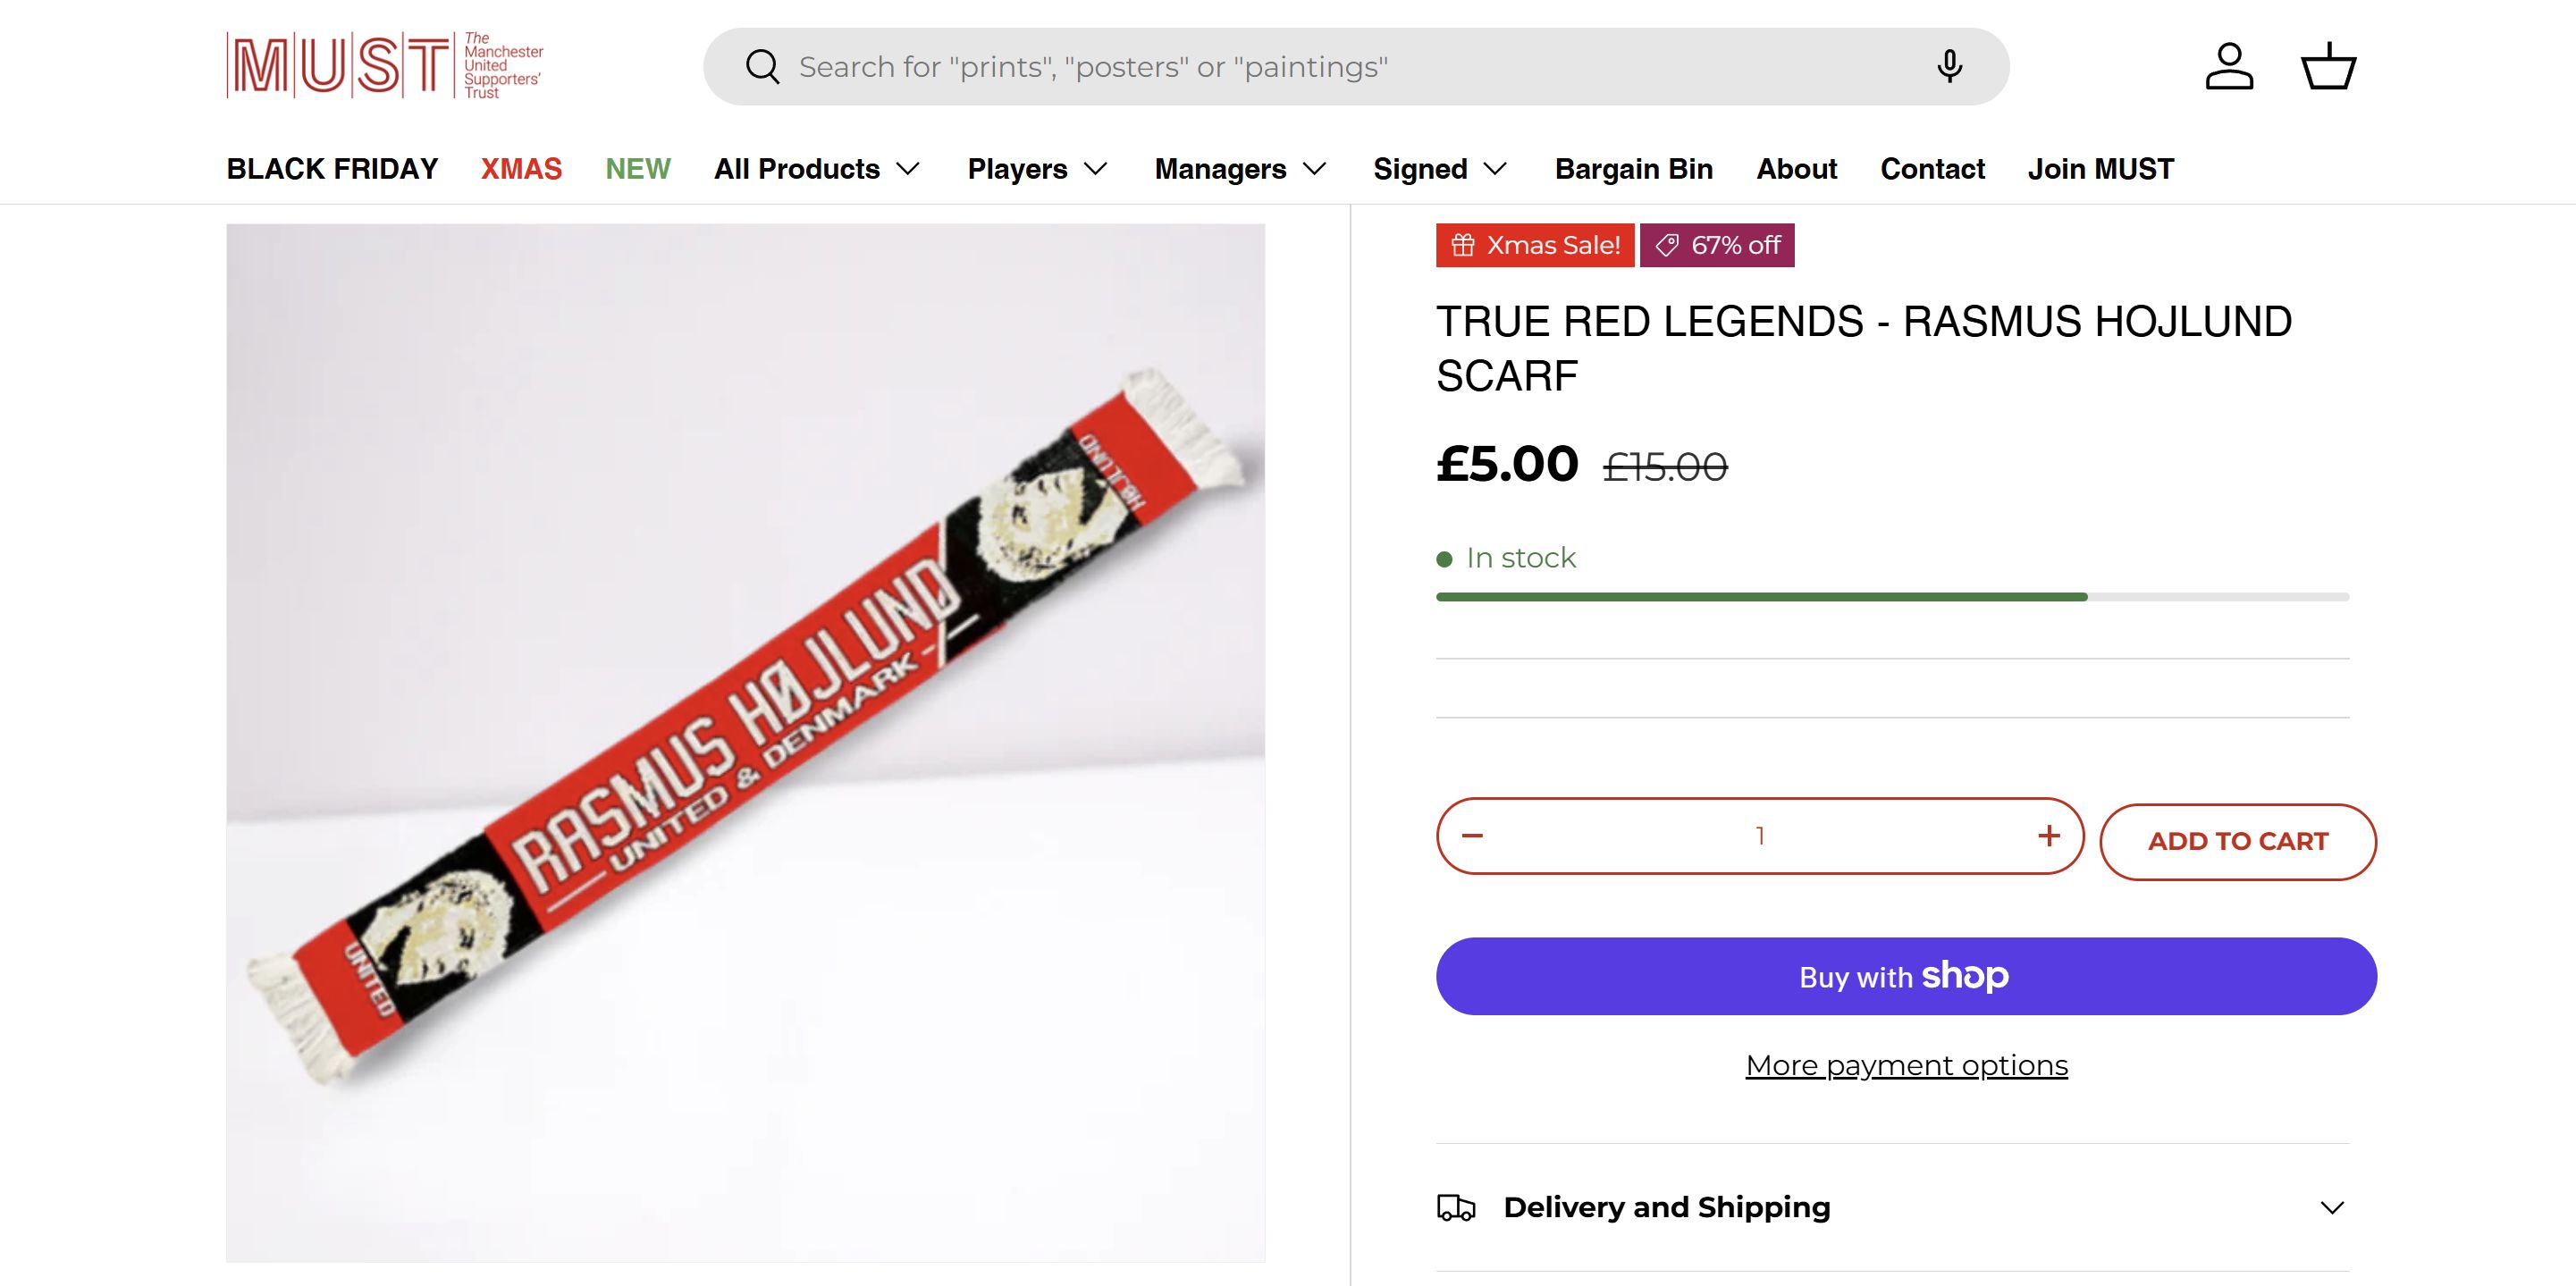Click the MUST logo in header

click(385, 66)
